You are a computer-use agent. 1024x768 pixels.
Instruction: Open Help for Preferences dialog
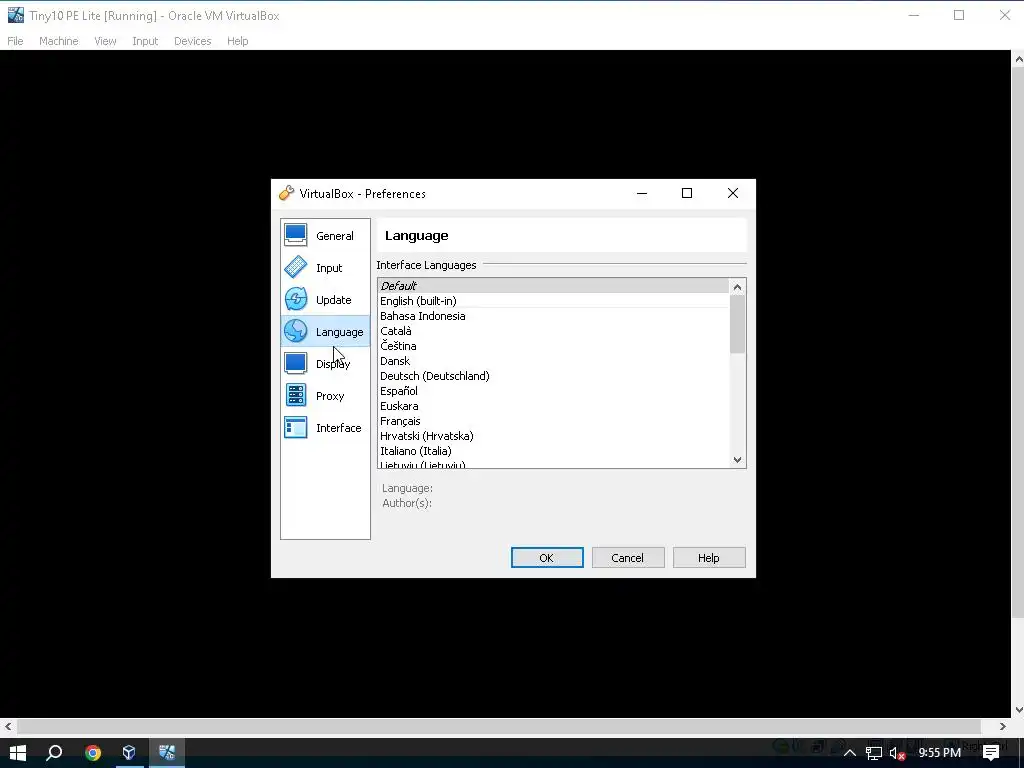[x=709, y=558]
